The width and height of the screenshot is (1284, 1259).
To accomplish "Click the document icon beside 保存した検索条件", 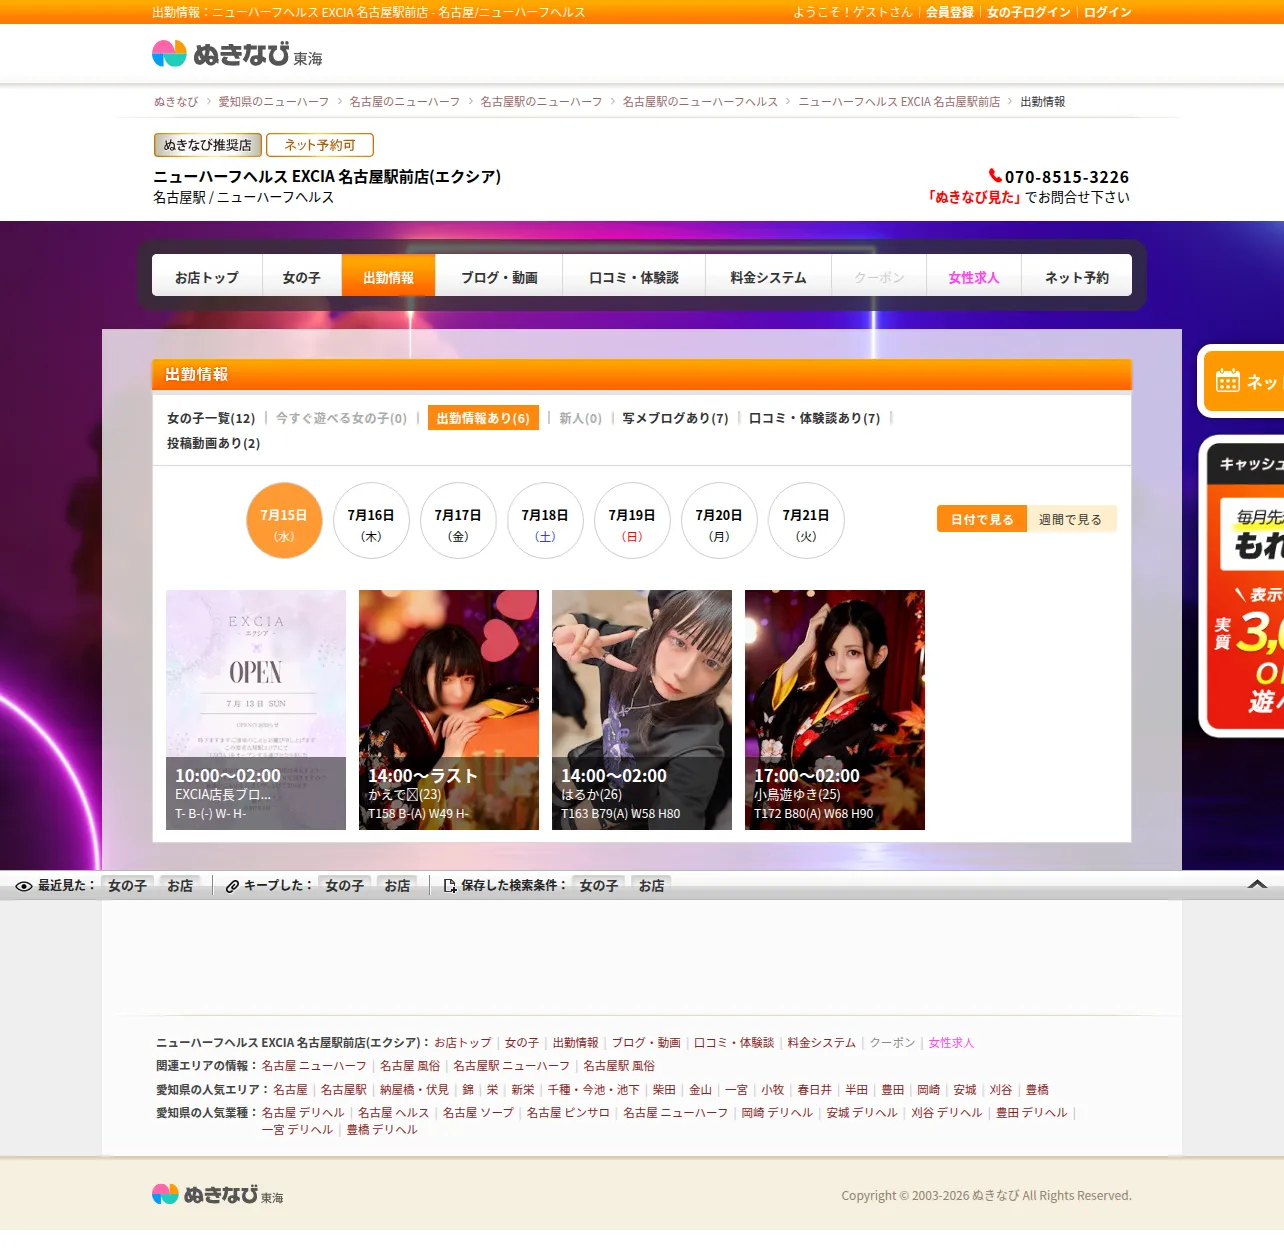I will coord(450,886).
